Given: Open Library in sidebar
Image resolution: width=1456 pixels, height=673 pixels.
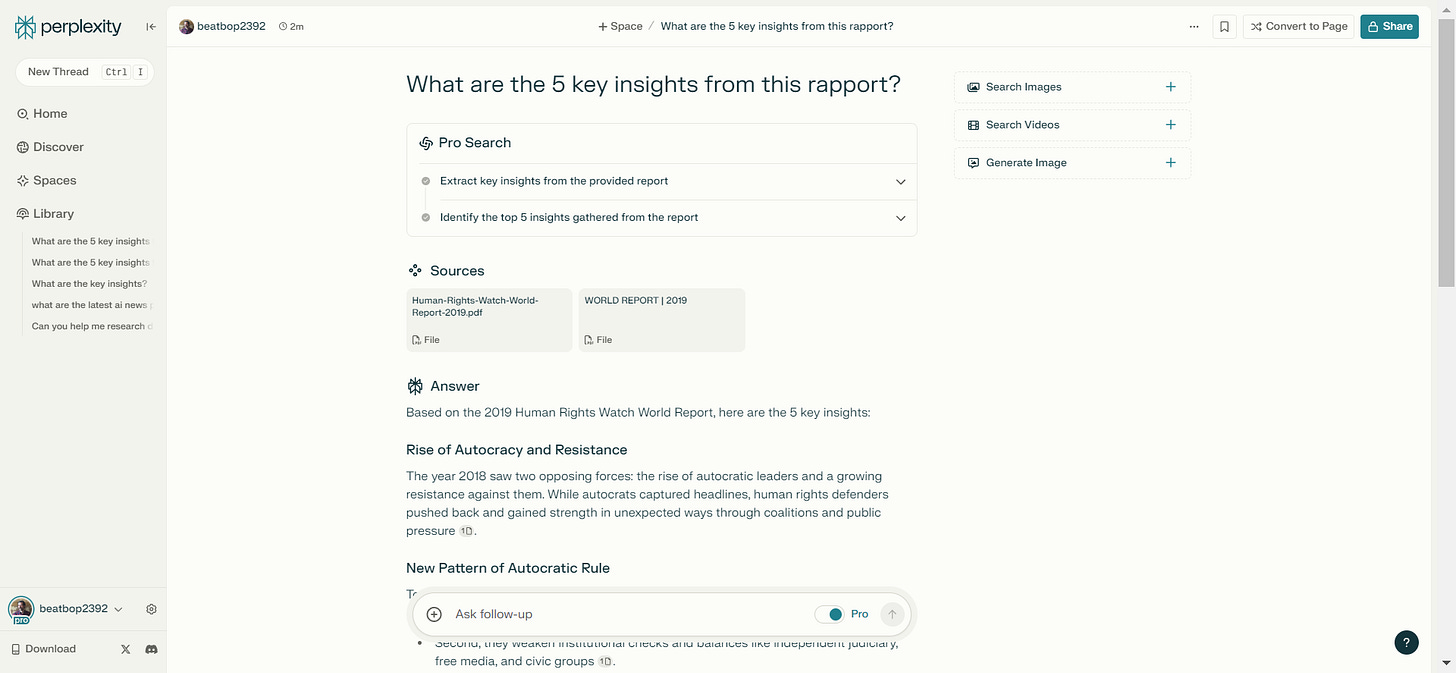Looking at the screenshot, I should coord(45,214).
